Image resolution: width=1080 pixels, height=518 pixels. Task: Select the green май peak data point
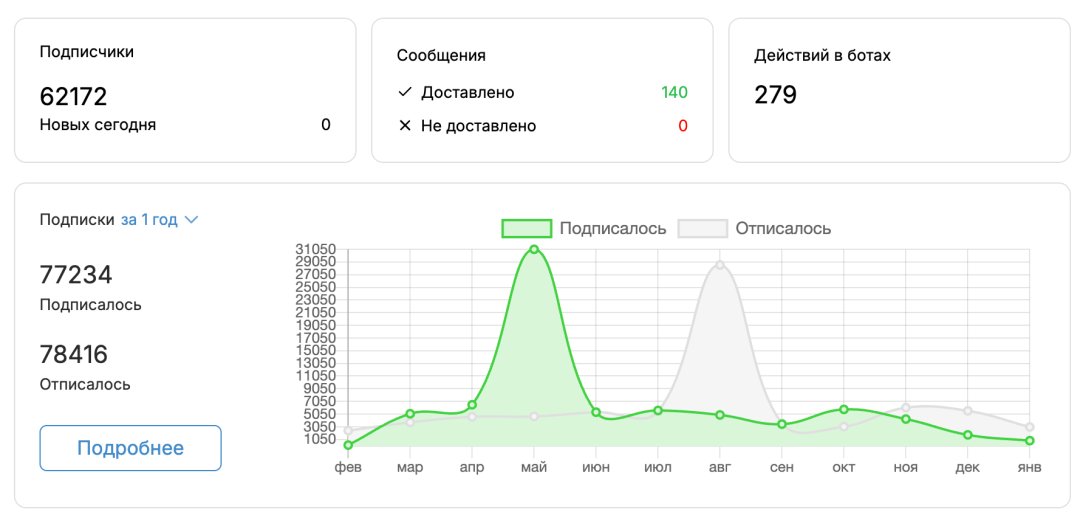tap(534, 249)
